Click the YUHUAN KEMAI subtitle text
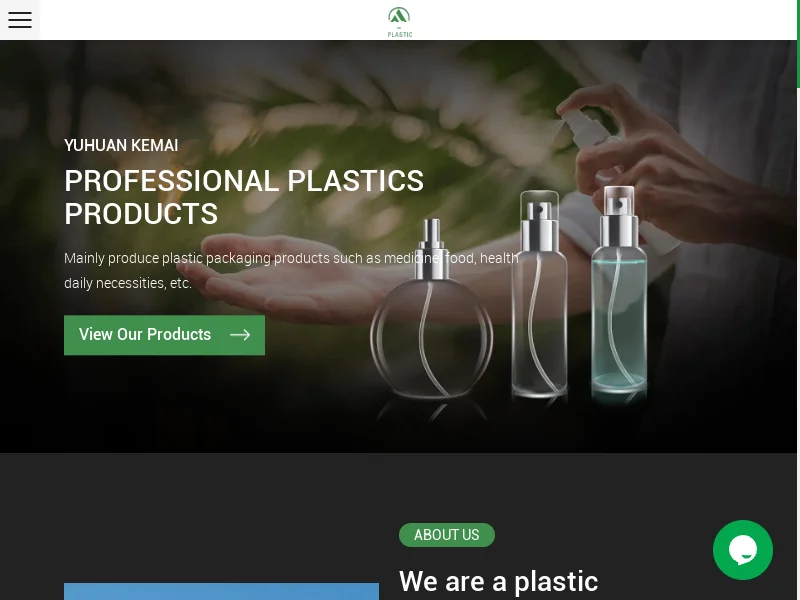Image resolution: width=800 pixels, height=600 pixels. [x=121, y=145]
